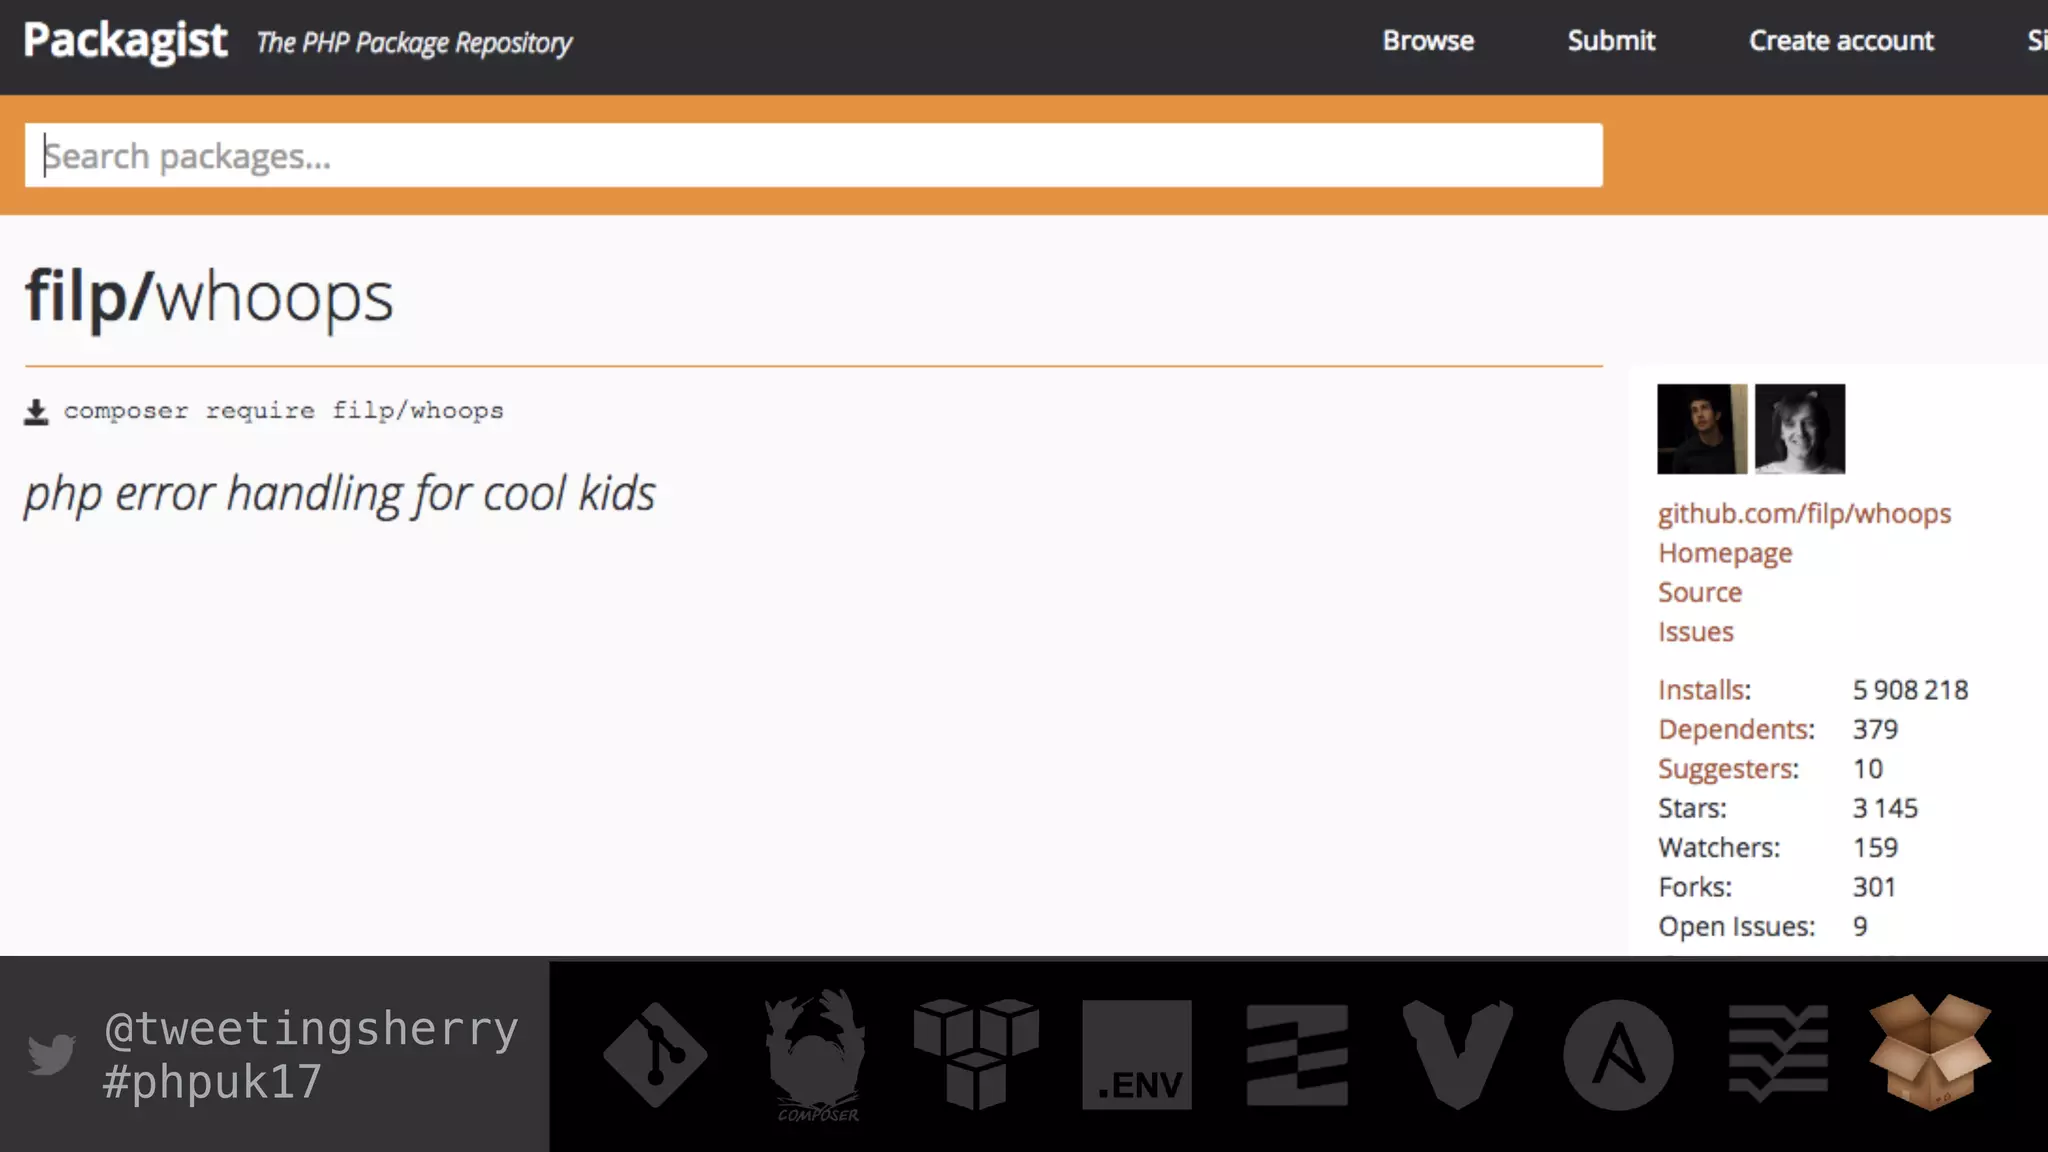Click the Twitter bird icon
Screen dimensions: 2048x1152
(52, 1054)
